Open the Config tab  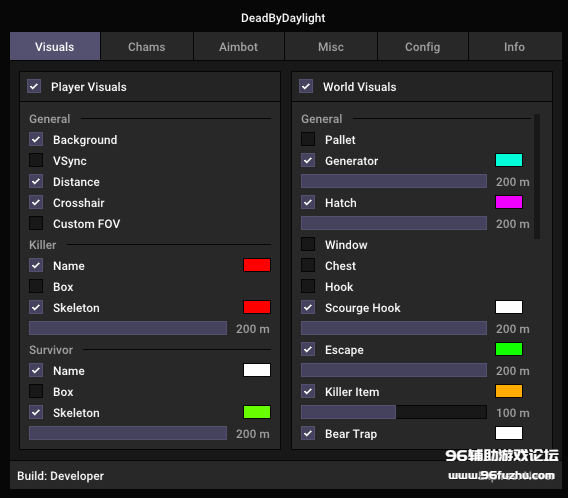click(x=422, y=46)
